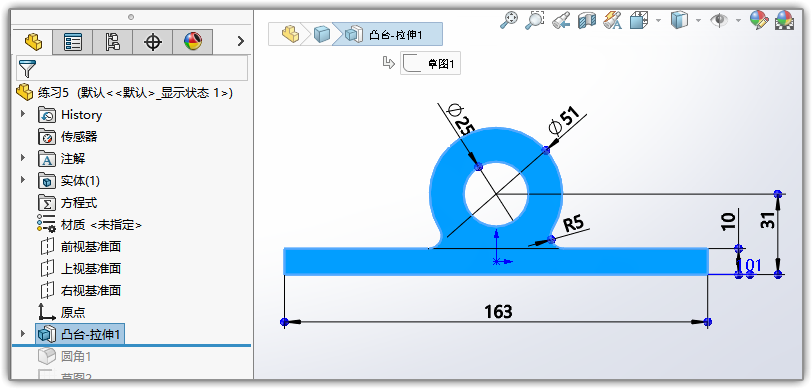Click the 10 thickness dimension

click(x=728, y=221)
